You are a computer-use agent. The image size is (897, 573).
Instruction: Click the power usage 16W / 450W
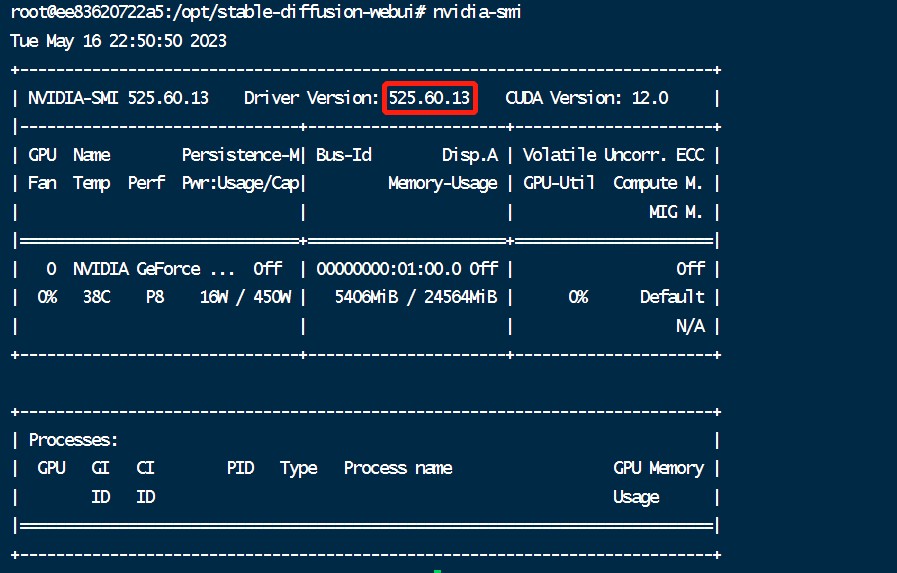[x=245, y=297]
